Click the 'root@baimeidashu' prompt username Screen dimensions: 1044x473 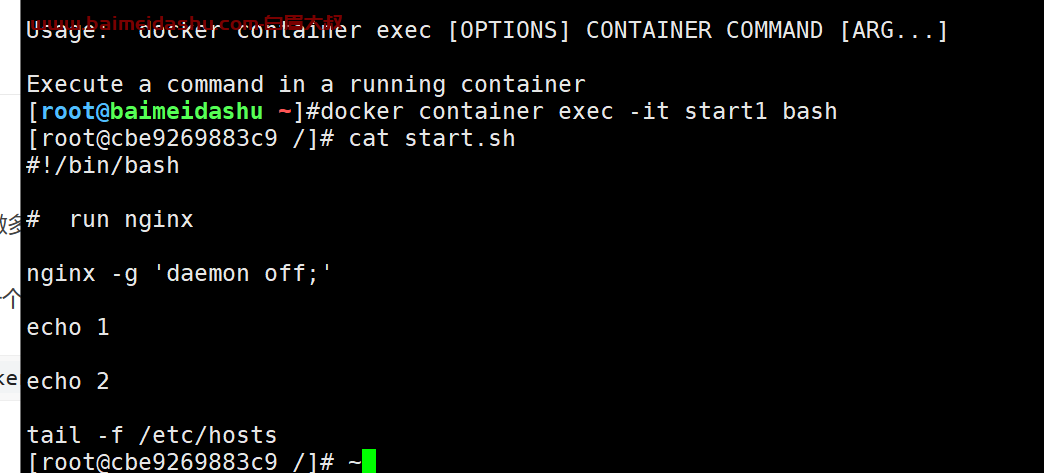coord(152,111)
